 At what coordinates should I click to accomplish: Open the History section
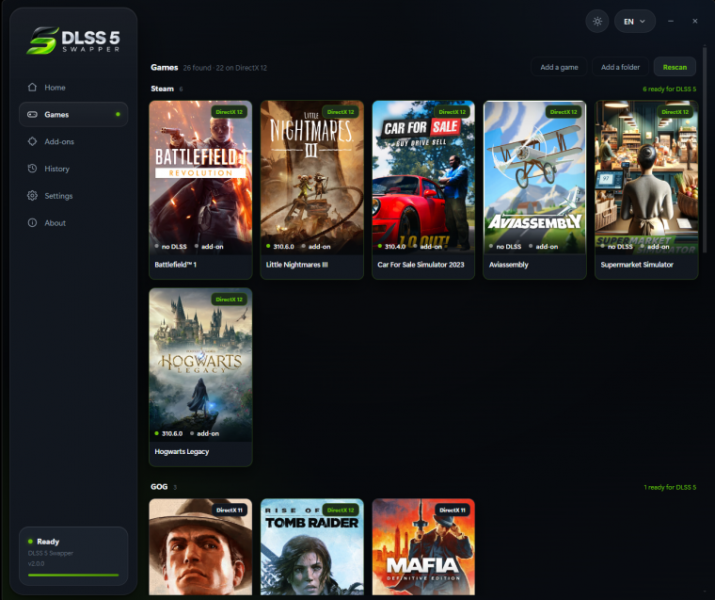(x=73, y=169)
